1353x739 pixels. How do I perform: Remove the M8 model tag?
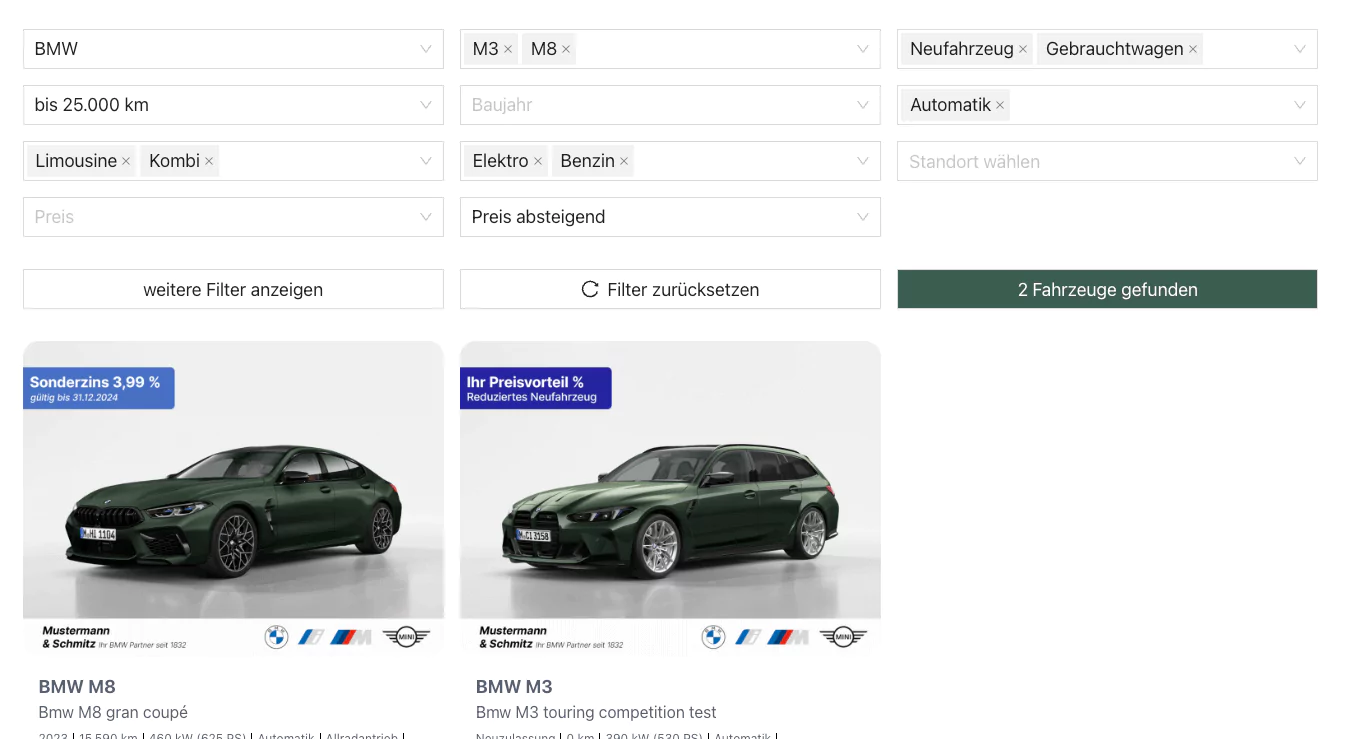pyautogui.click(x=566, y=49)
